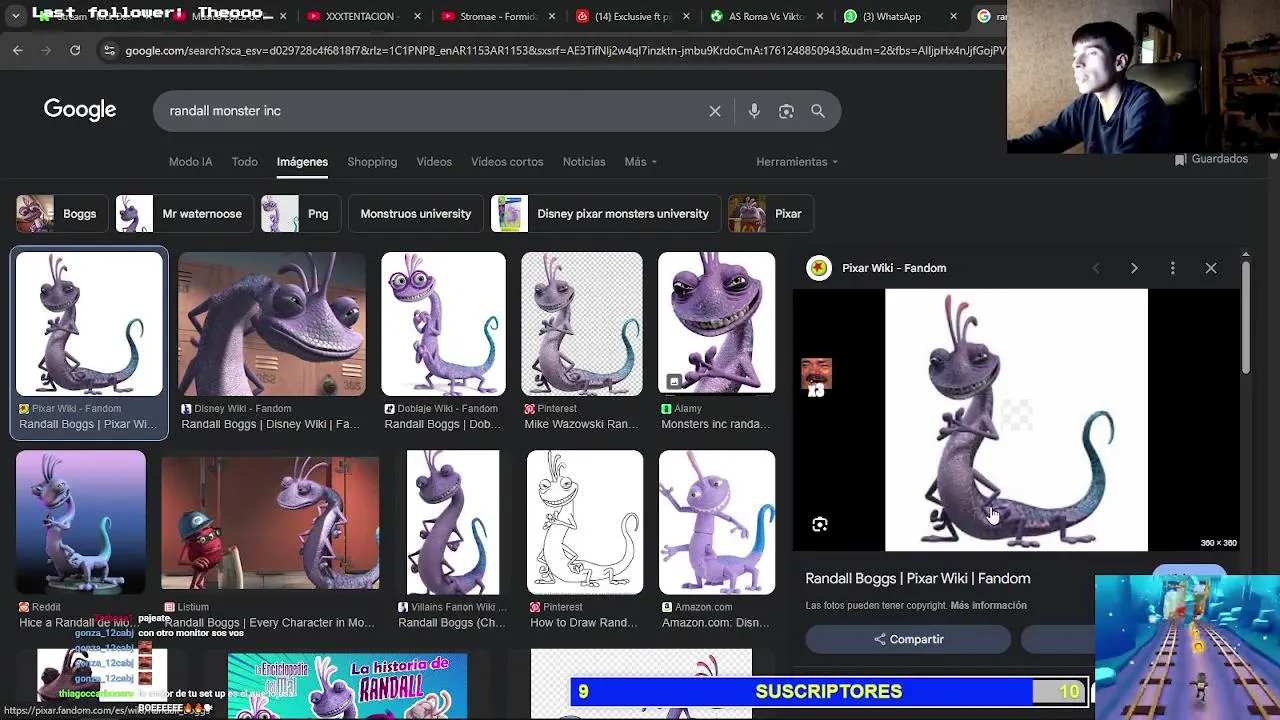Click the address bar URL field
The height and width of the screenshot is (720, 1280).
[565, 50]
